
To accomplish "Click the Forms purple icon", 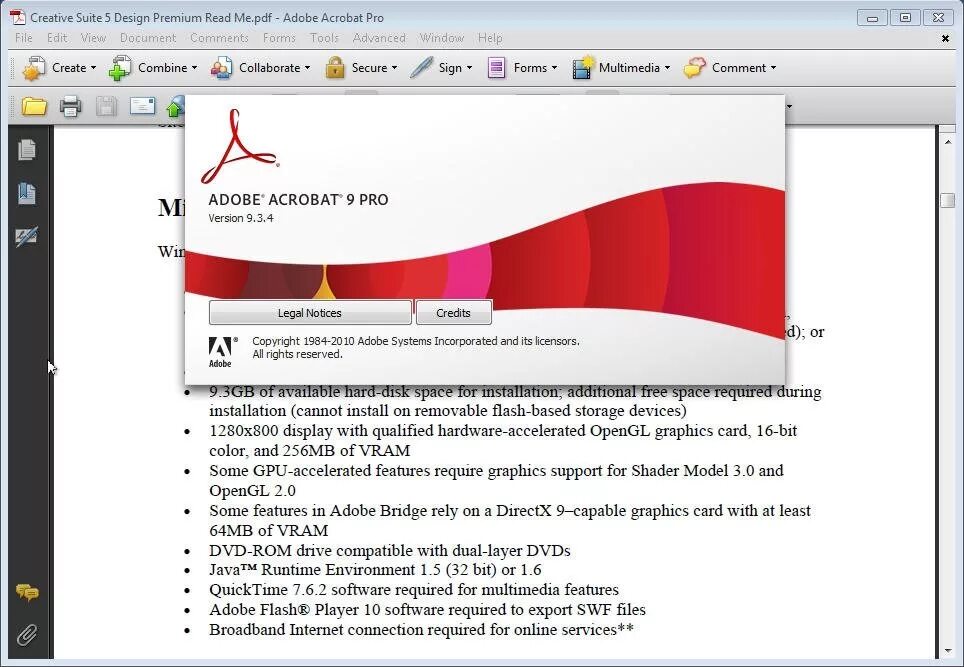I will pos(496,68).
